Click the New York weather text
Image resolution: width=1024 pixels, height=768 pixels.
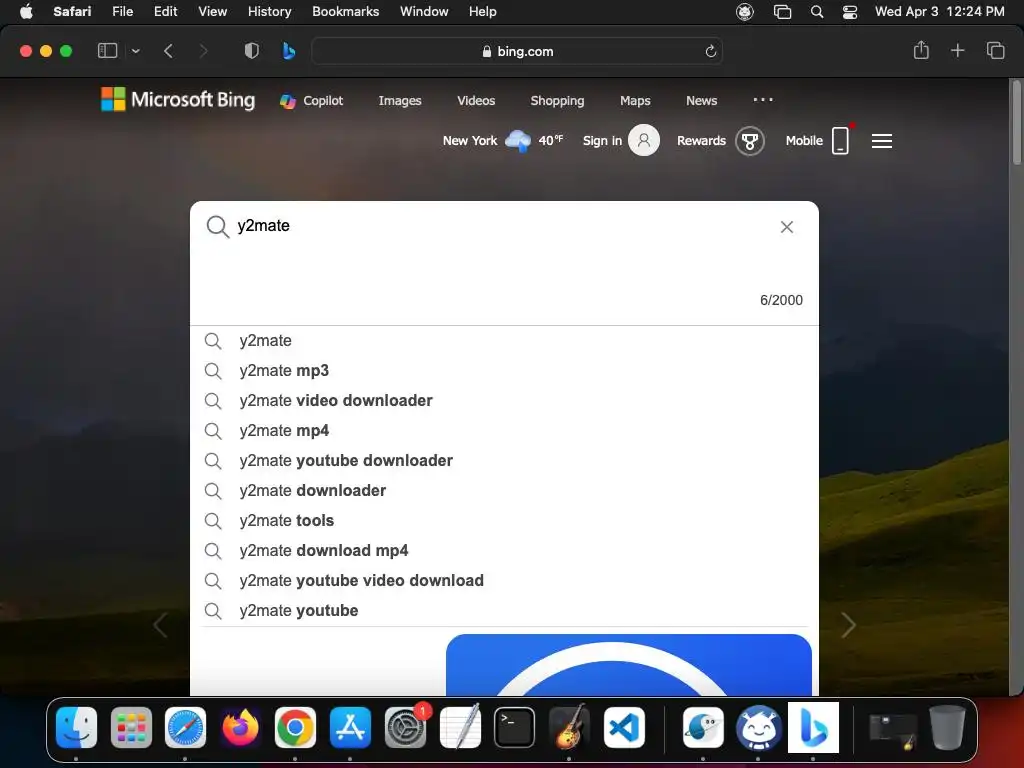[470, 140]
